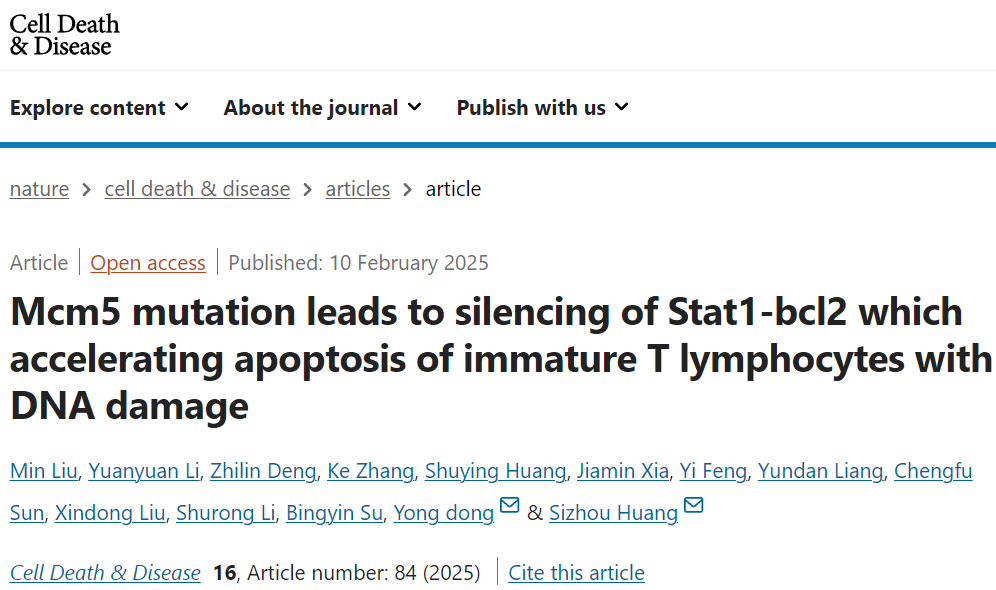The width and height of the screenshot is (996, 590).
Task: View author Xindong Liu link
Action: pyautogui.click(x=110, y=513)
